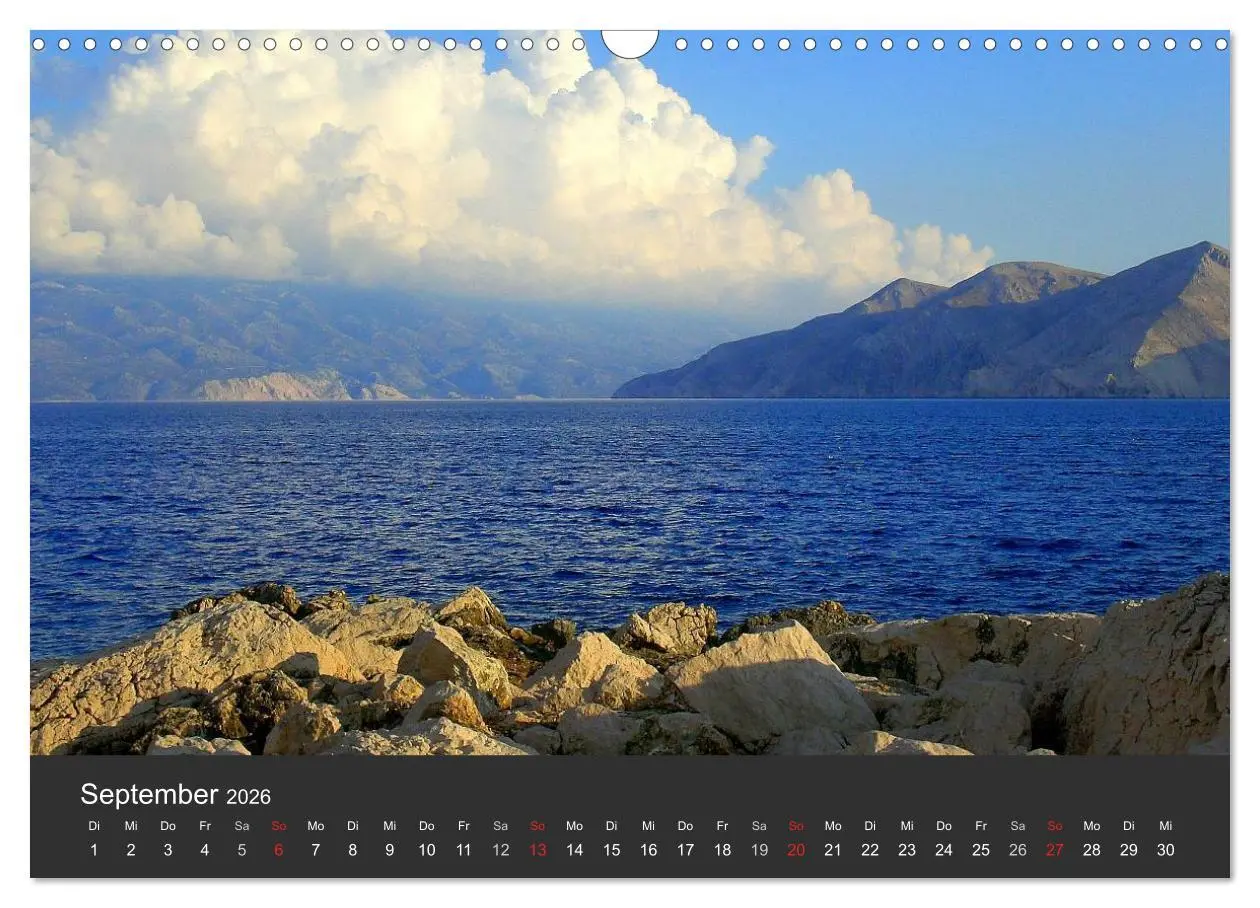This screenshot has height=908, width=1260.
Task: Click the date 15 in the date strip
Action: coord(612,850)
